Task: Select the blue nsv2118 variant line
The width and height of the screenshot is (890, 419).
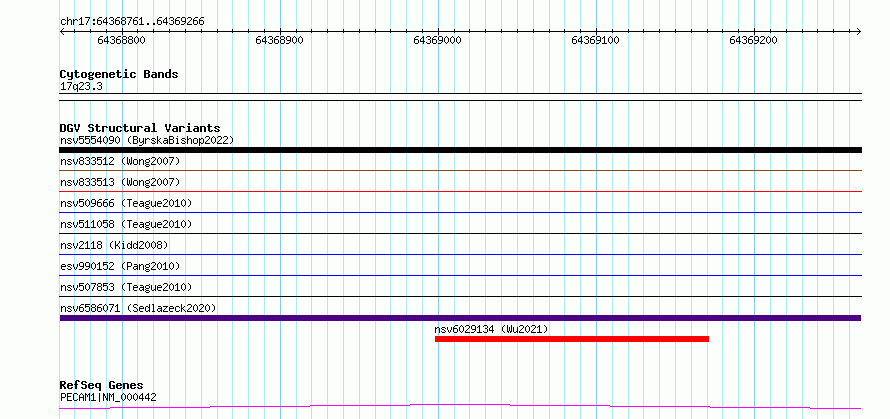Action: [x=460, y=254]
